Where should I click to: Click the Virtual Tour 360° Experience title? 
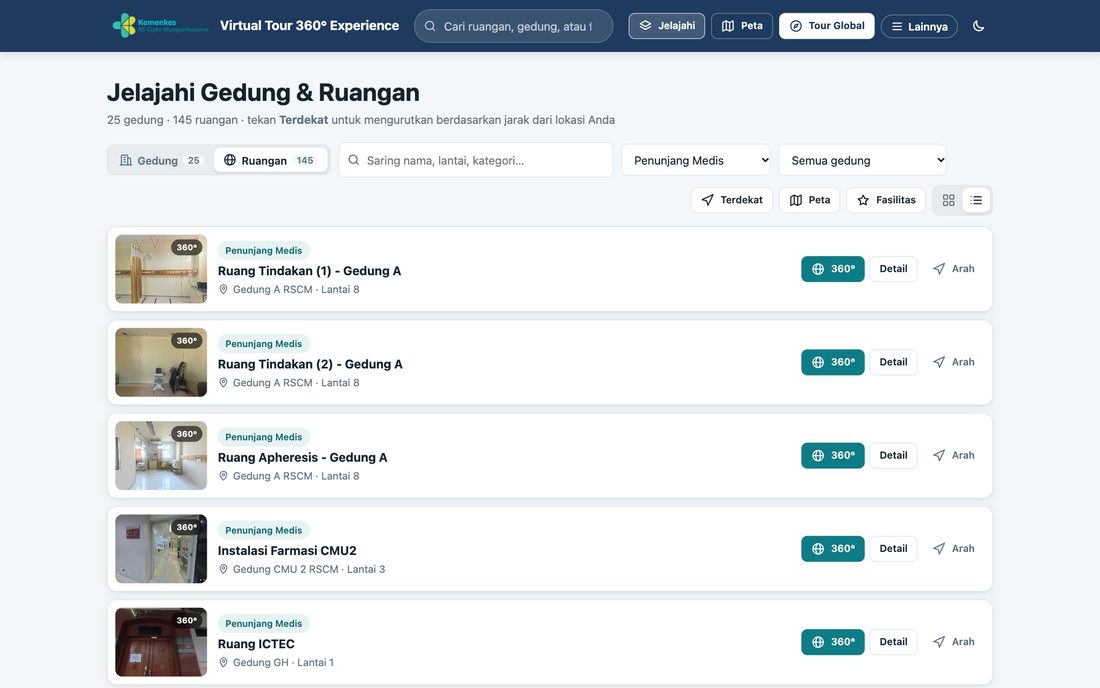click(309, 26)
